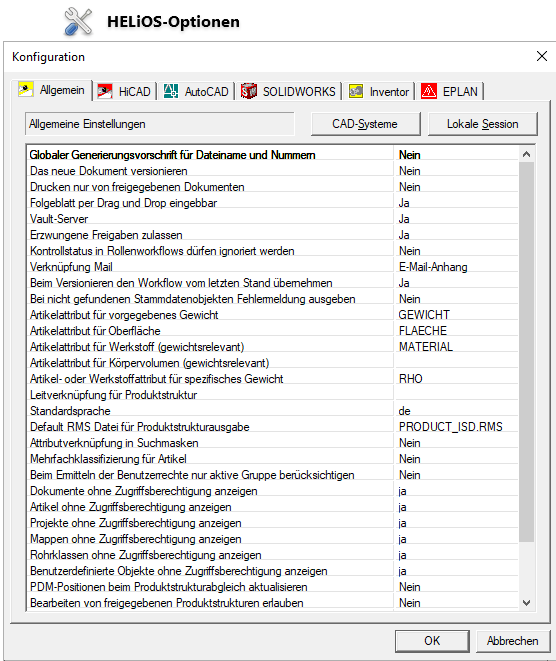
Task: Open the Inventor tab
Action: pyautogui.click(x=379, y=91)
